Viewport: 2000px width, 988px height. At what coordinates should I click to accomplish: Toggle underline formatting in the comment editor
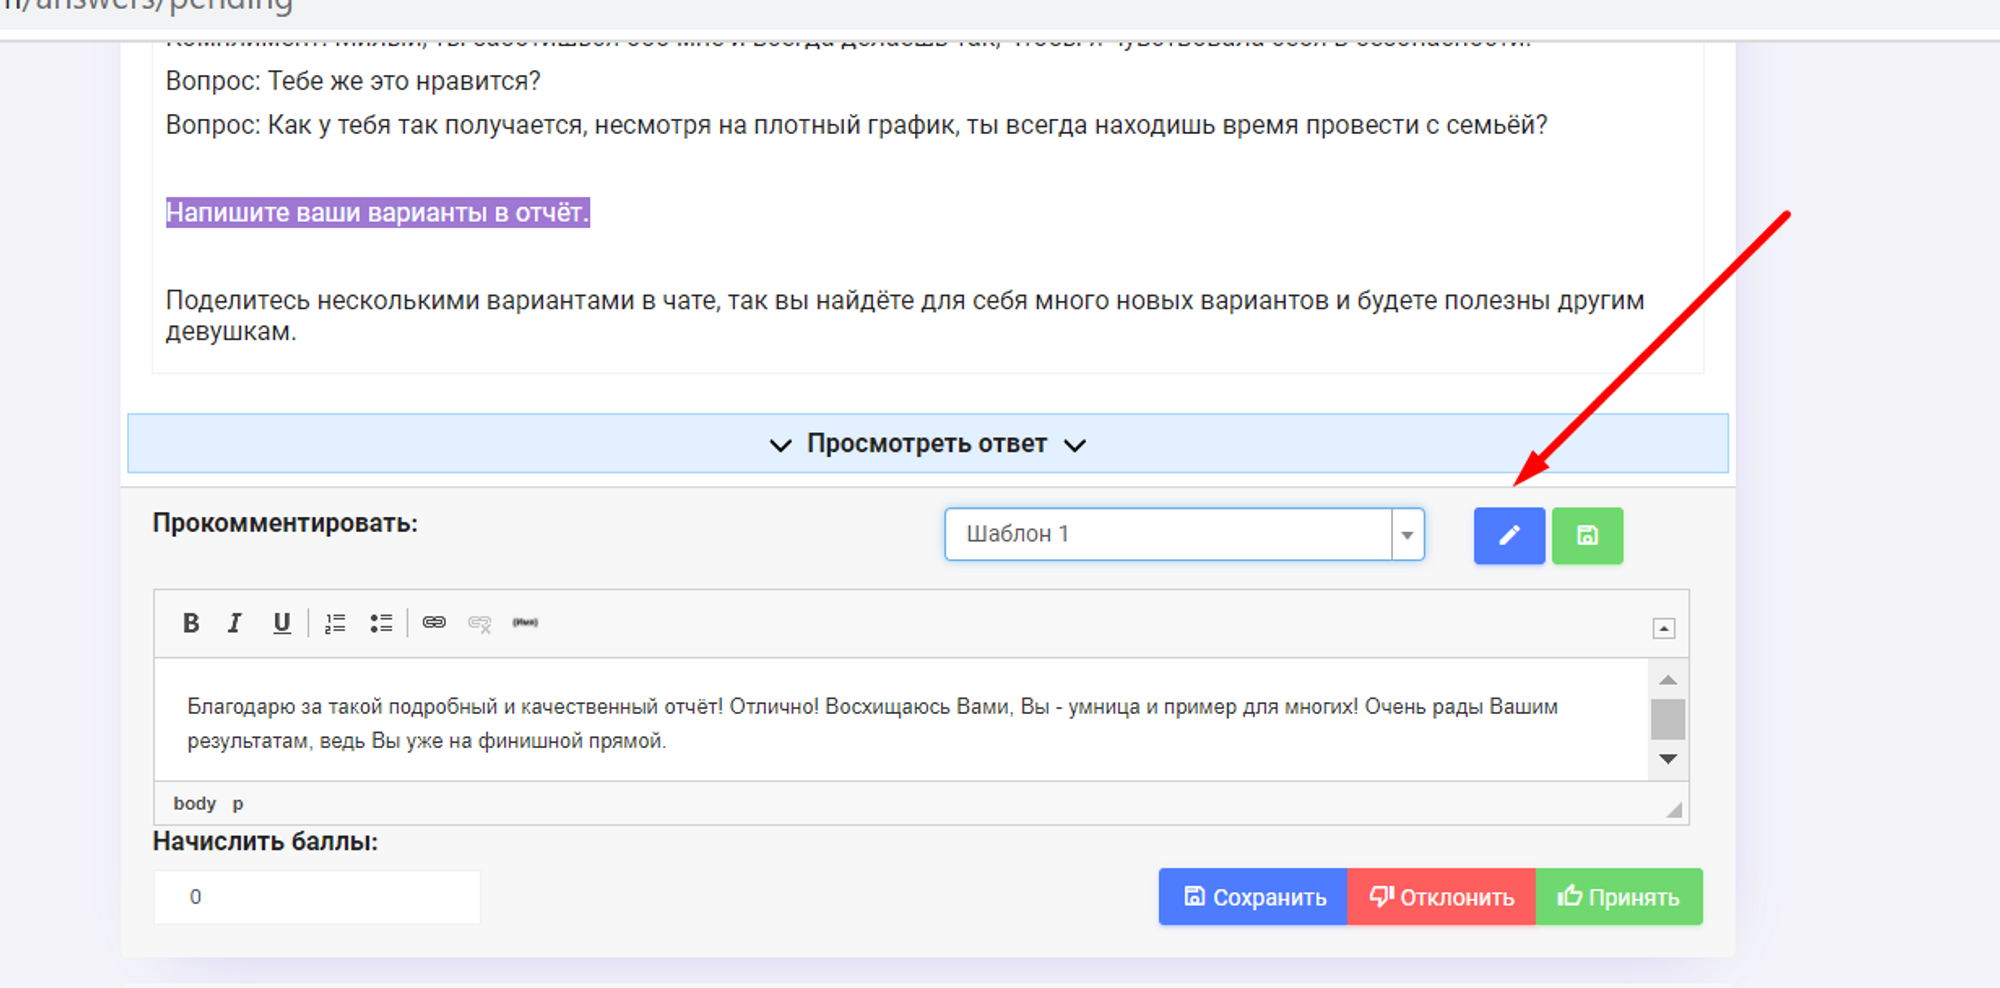click(282, 623)
